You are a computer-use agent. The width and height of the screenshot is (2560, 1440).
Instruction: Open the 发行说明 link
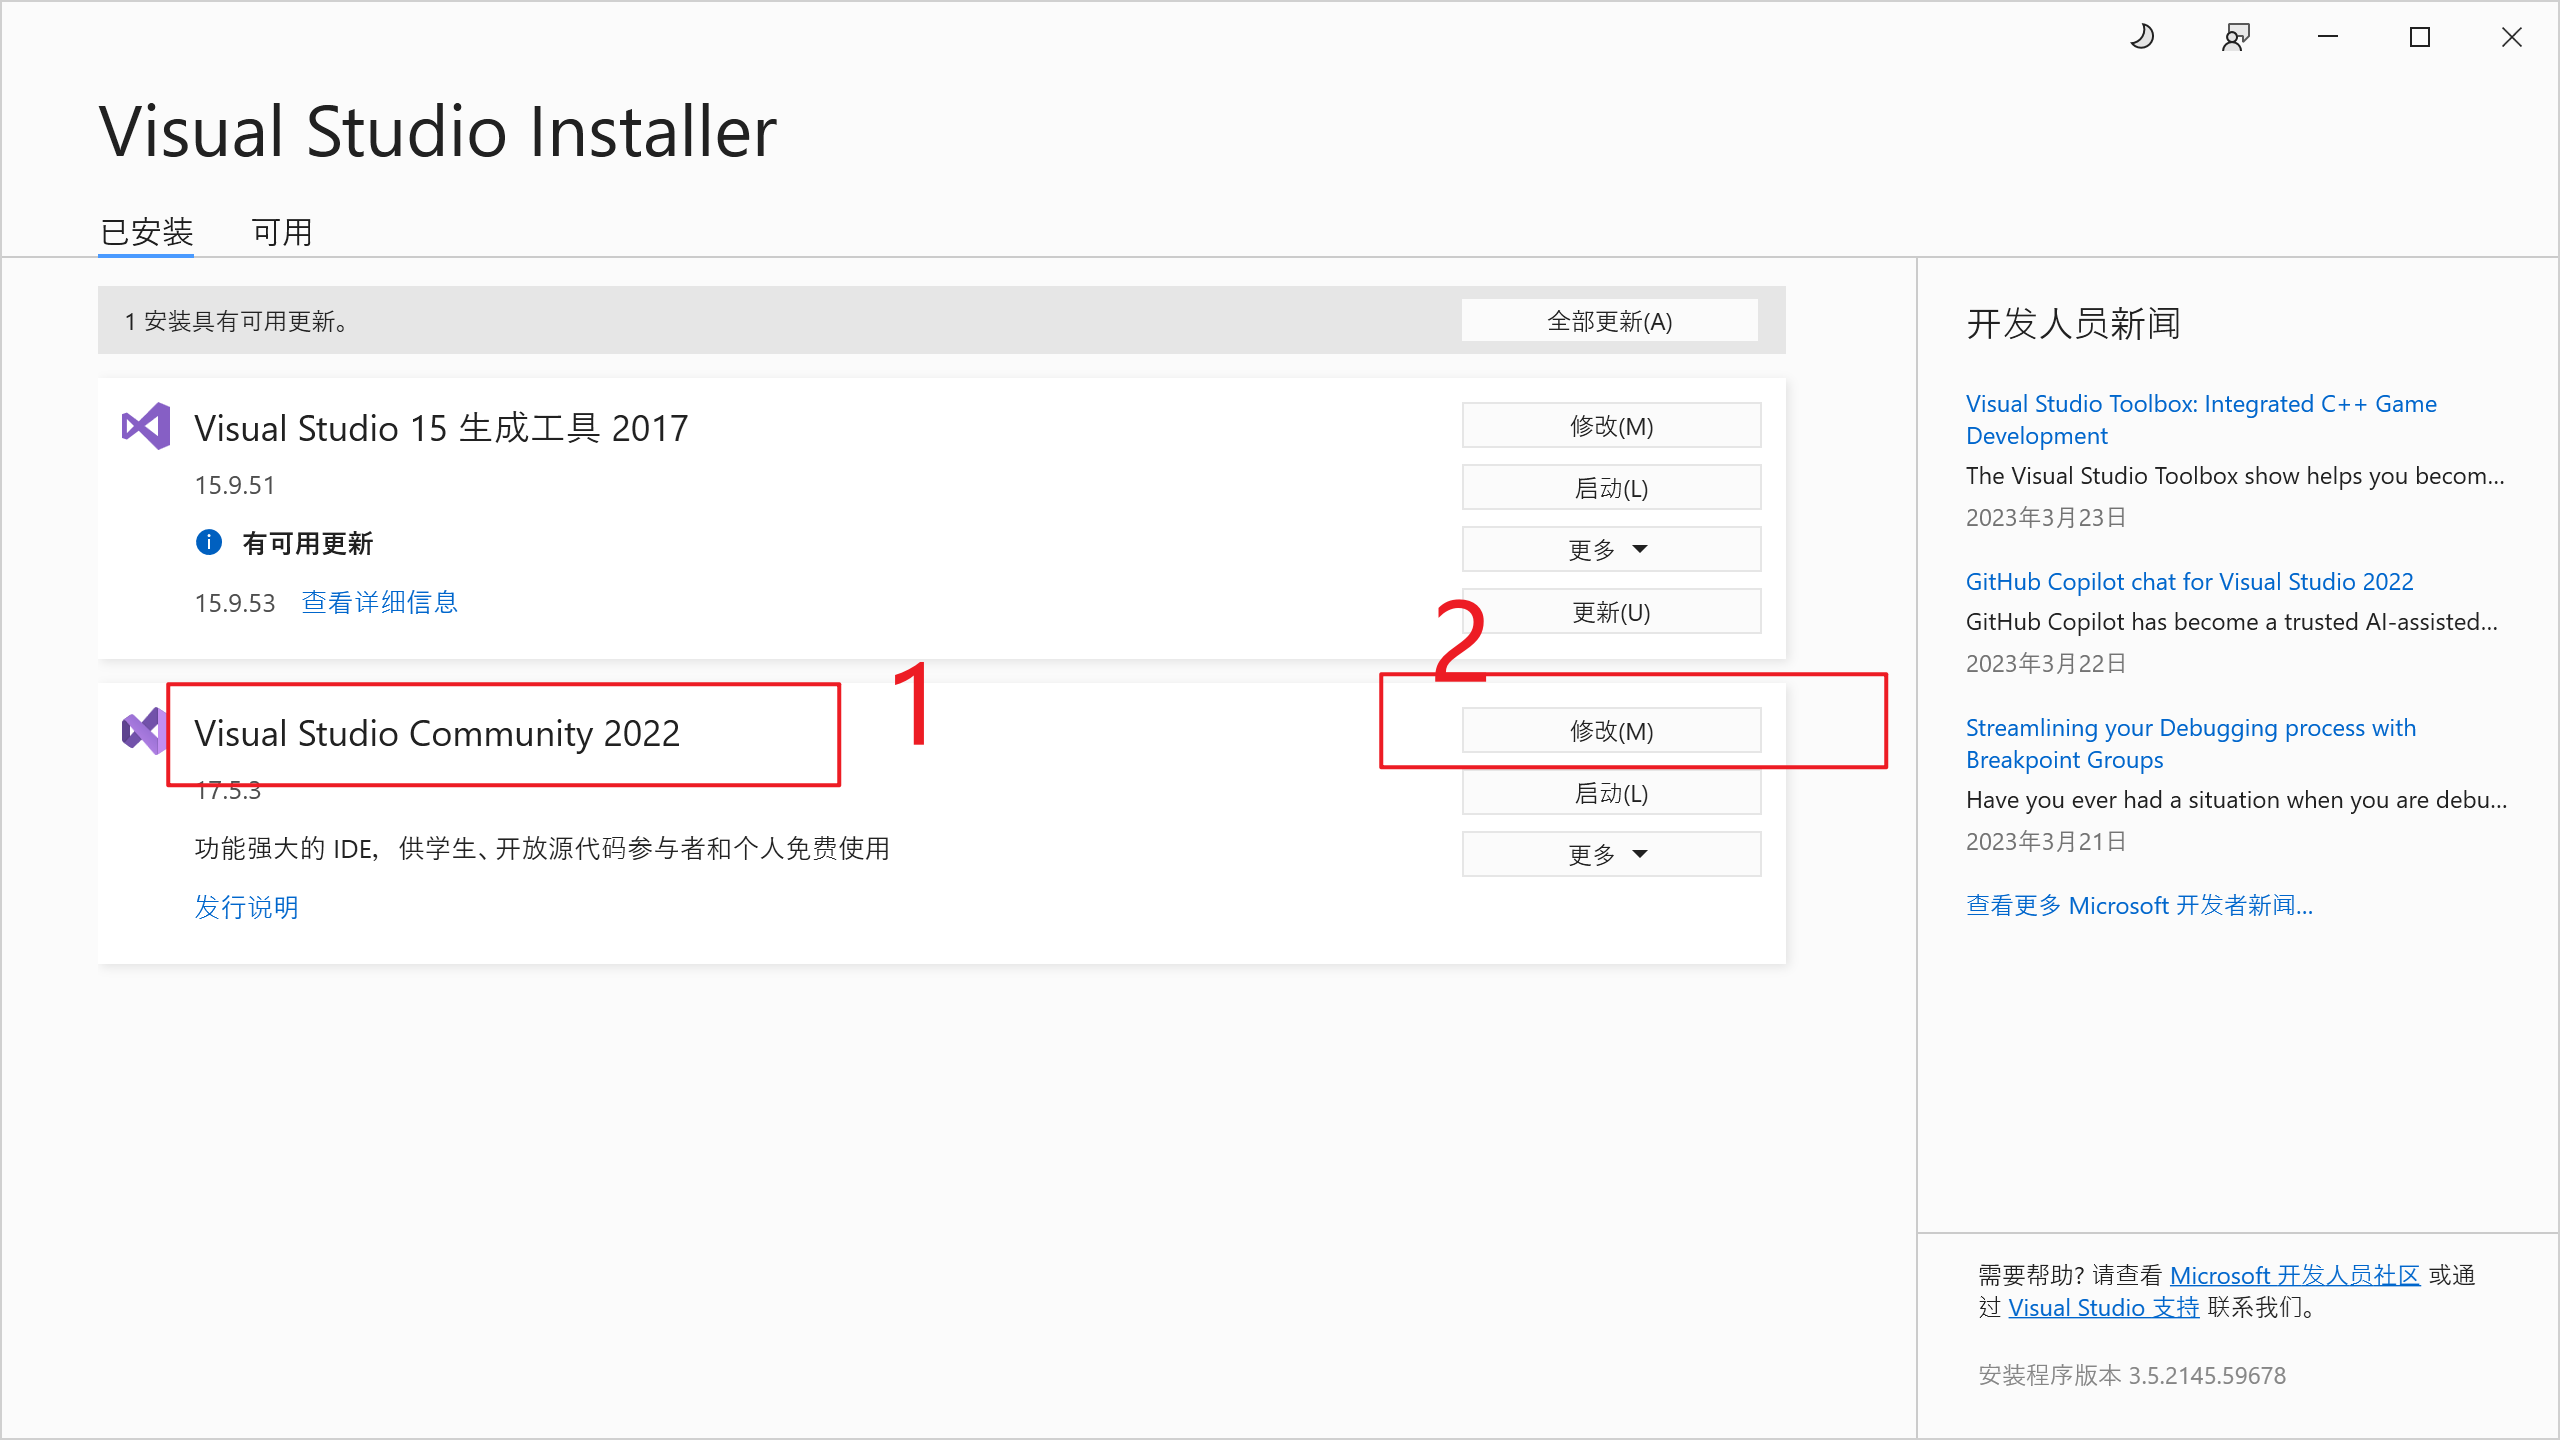click(x=247, y=907)
